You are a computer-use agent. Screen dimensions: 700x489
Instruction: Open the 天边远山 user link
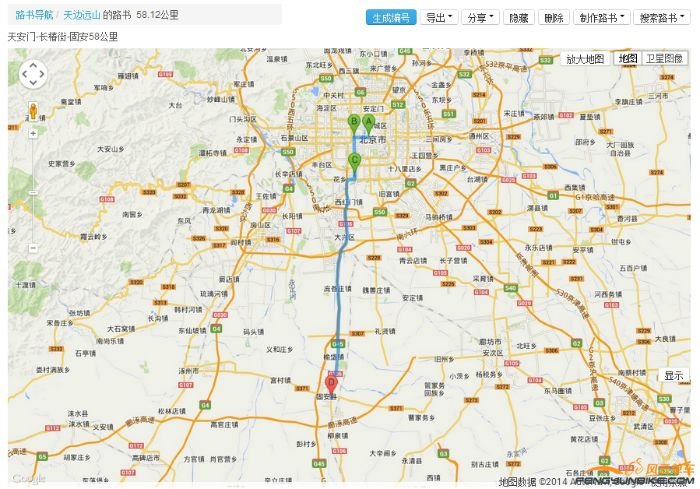pos(82,15)
